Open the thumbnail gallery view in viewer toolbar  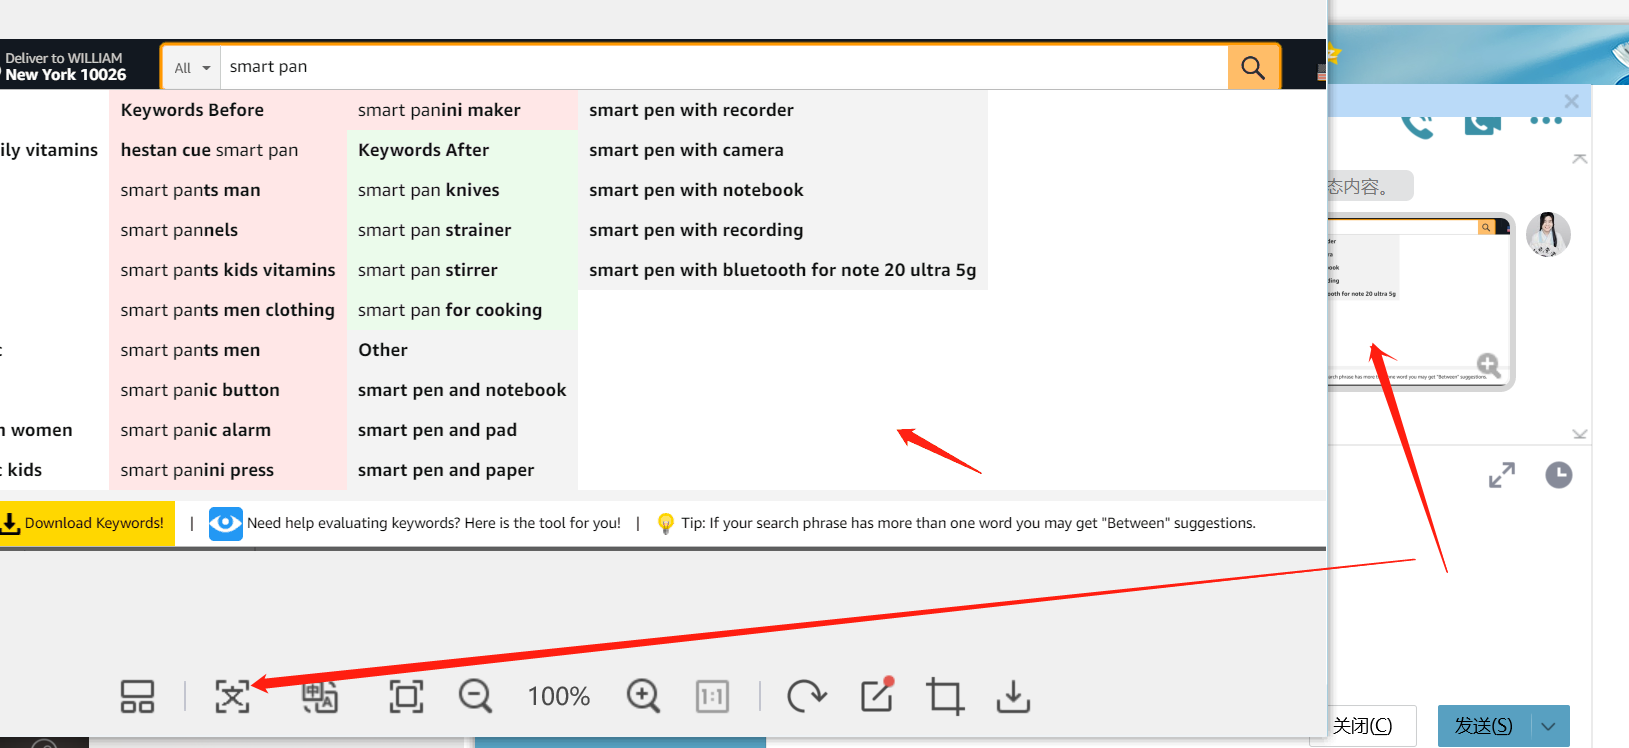coord(137,696)
